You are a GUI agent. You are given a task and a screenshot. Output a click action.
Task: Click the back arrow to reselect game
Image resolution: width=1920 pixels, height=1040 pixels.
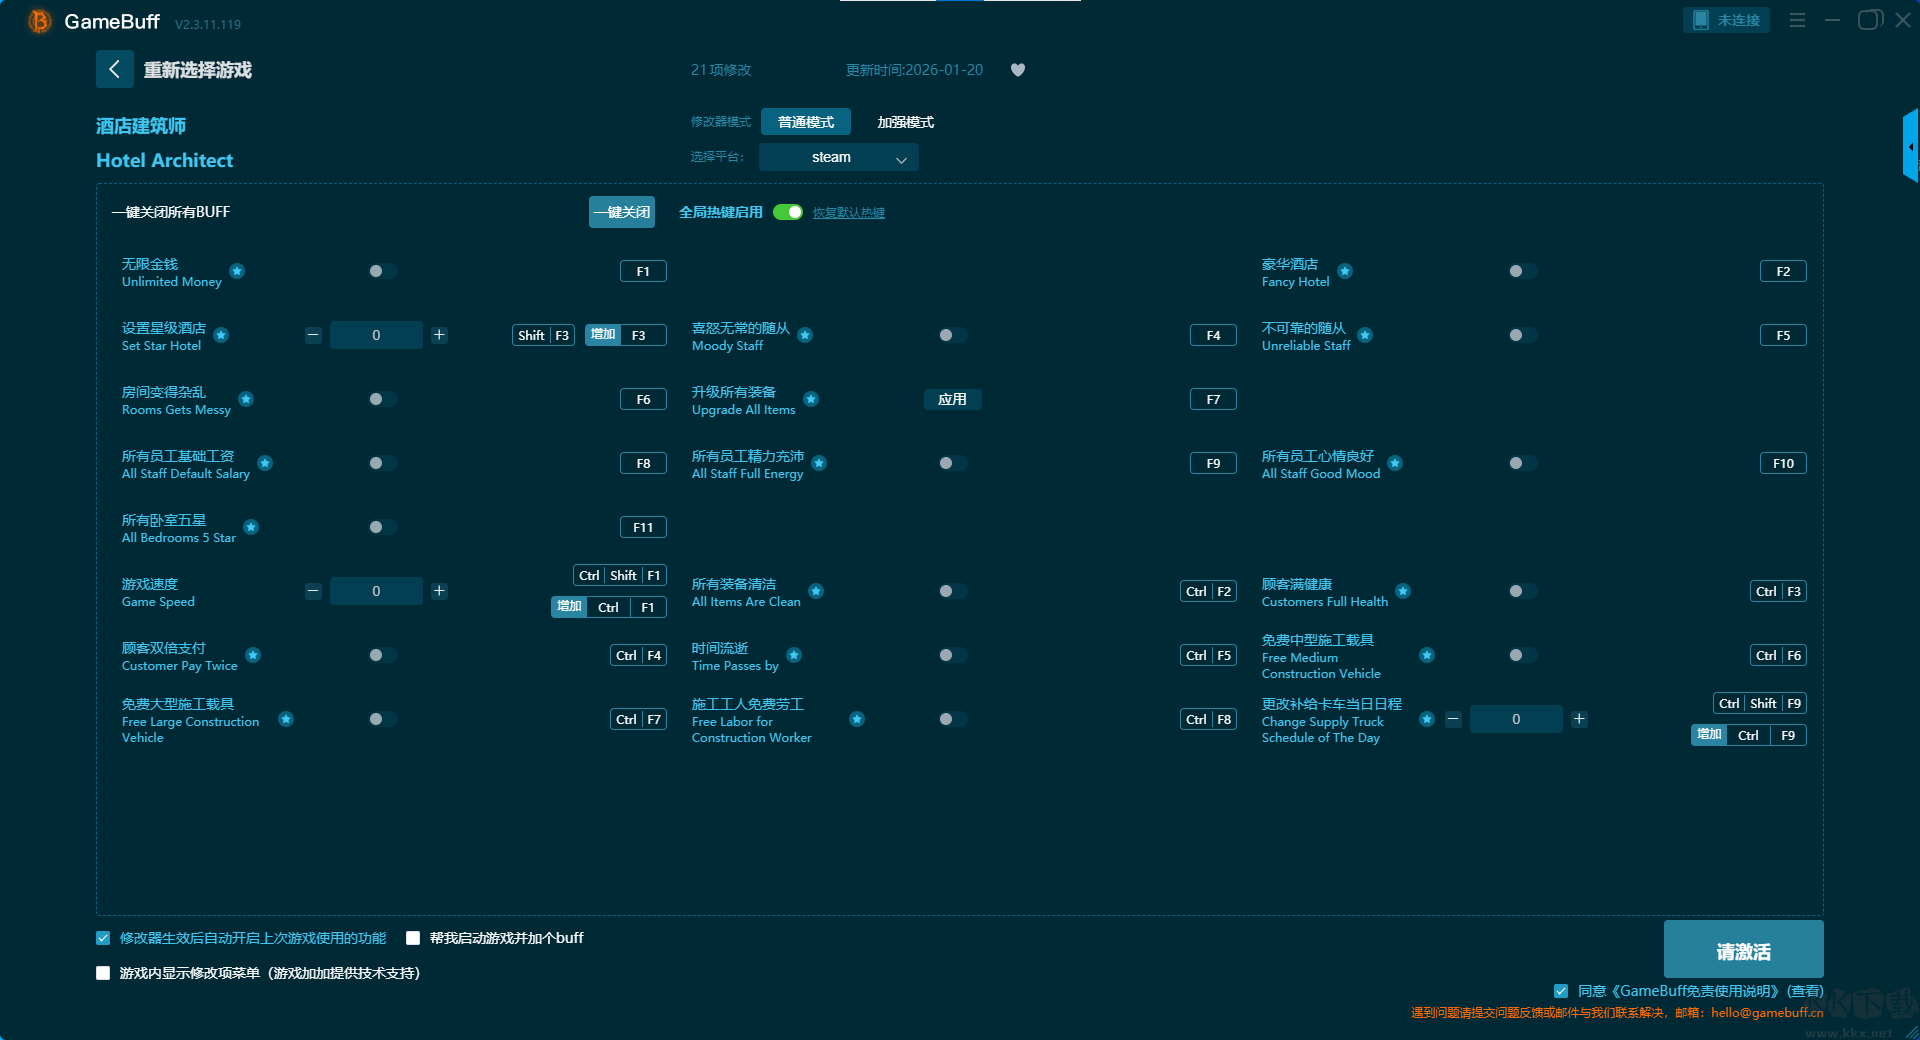pyautogui.click(x=114, y=69)
